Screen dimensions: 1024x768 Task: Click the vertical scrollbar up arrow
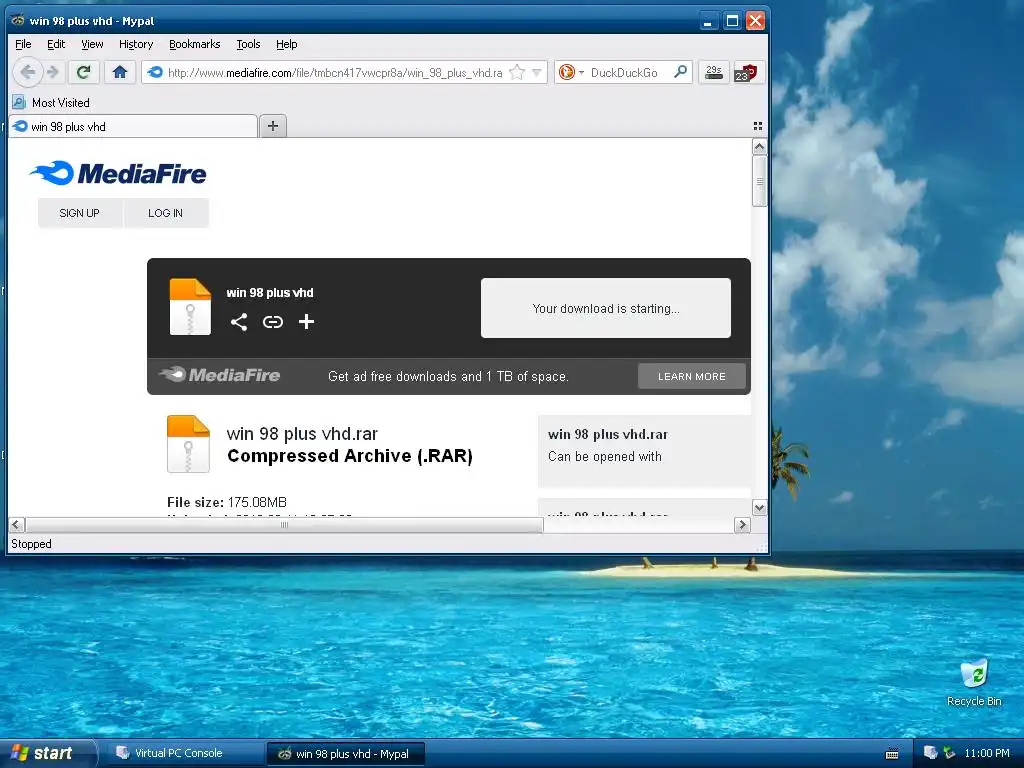point(759,147)
